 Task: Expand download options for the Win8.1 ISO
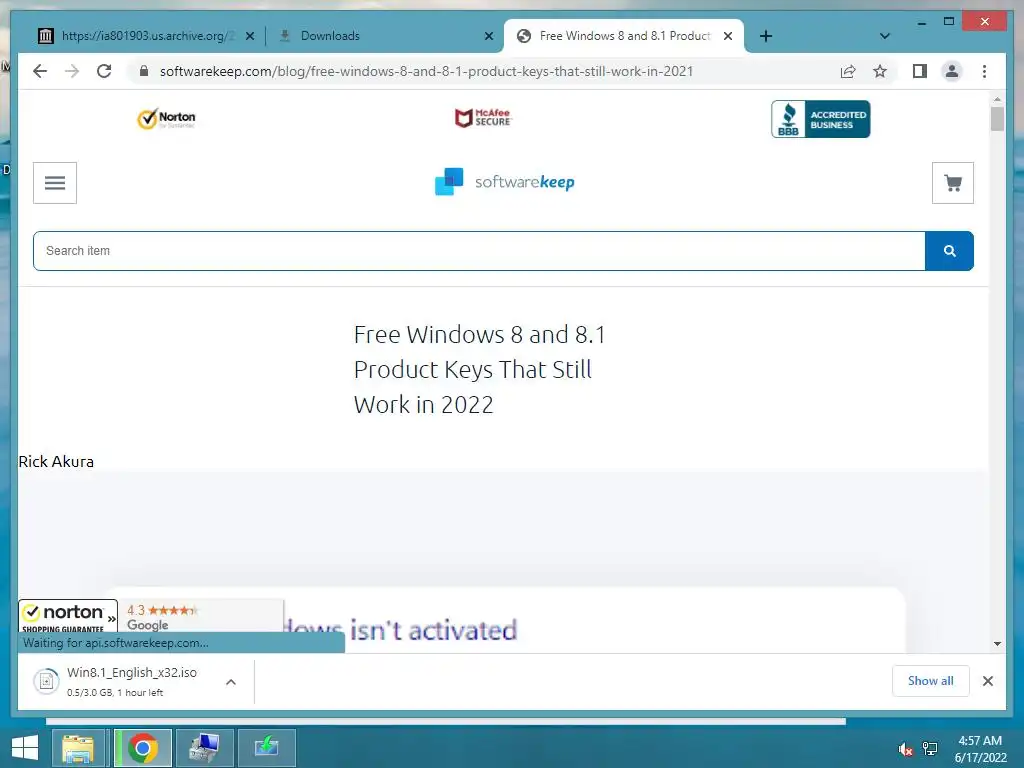click(x=231, y=682)
